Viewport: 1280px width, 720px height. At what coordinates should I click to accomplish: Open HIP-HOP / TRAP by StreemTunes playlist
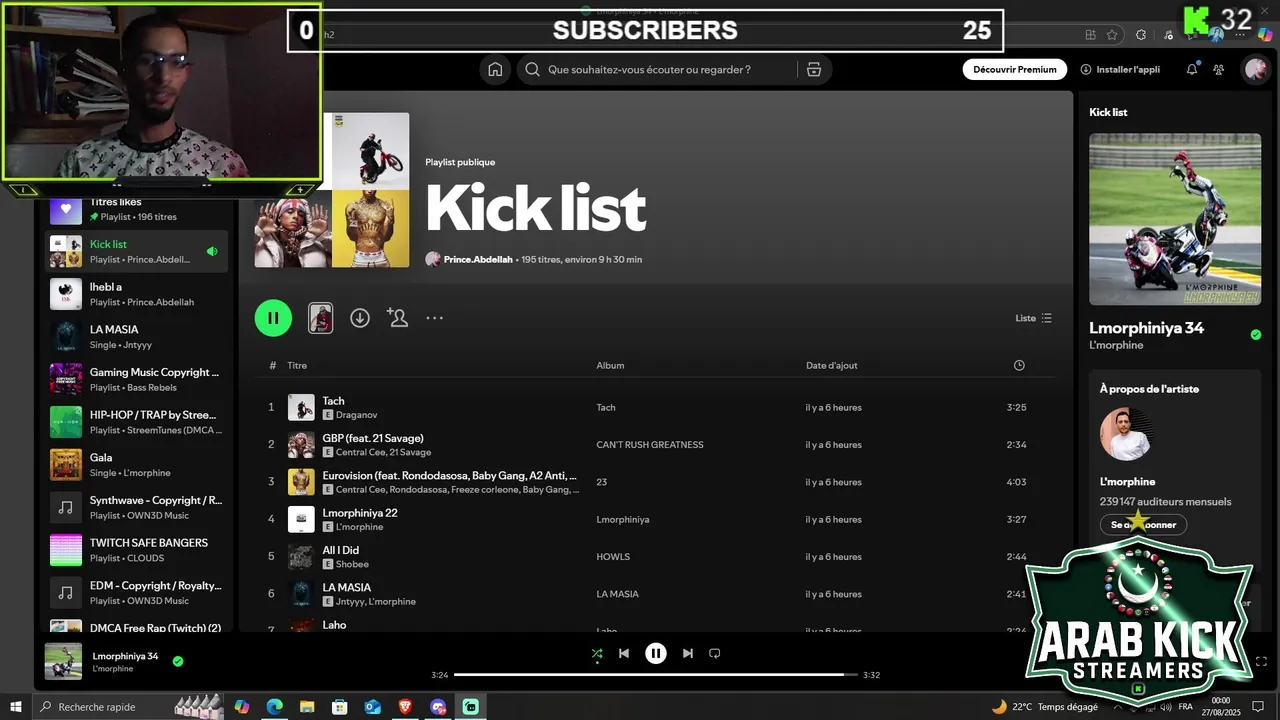[x=136, y=422]
